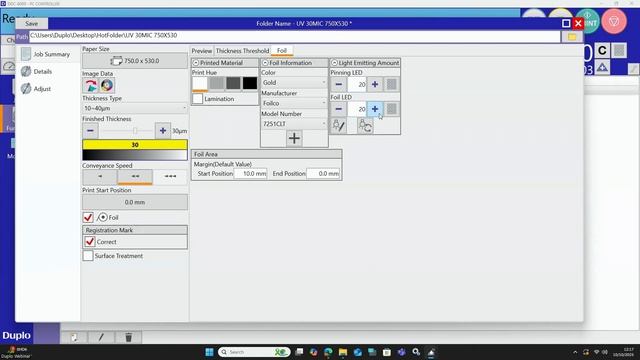Click the gray square beside Pinning LED

coord(391,84)
